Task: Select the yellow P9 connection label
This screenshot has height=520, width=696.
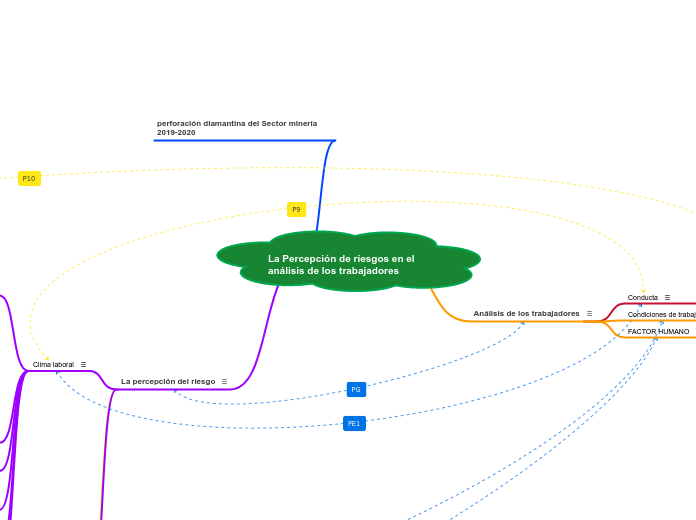Action: (x=297, y=210)
